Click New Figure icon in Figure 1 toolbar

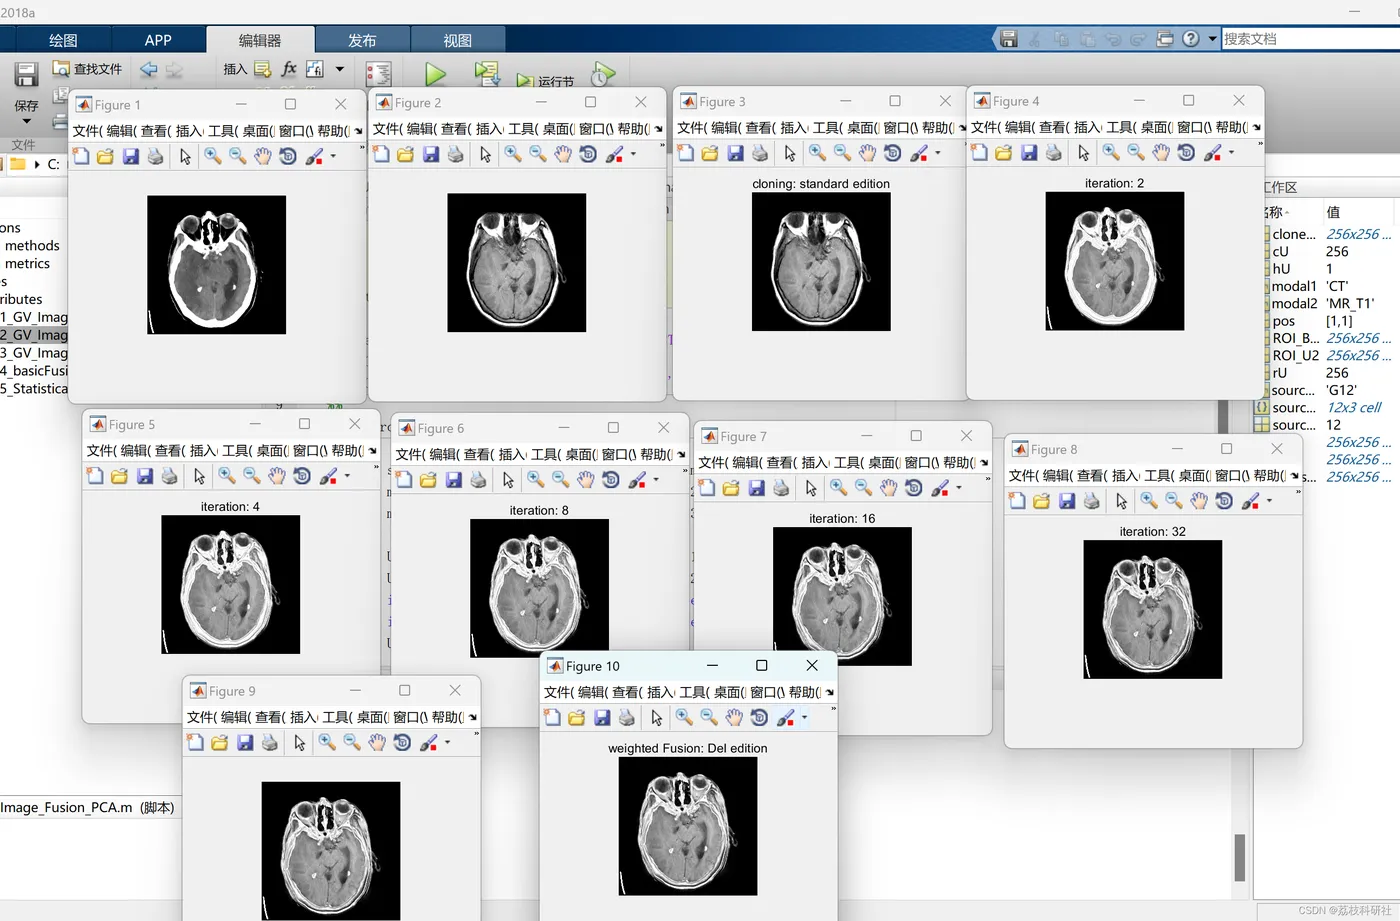click(81, 156)
